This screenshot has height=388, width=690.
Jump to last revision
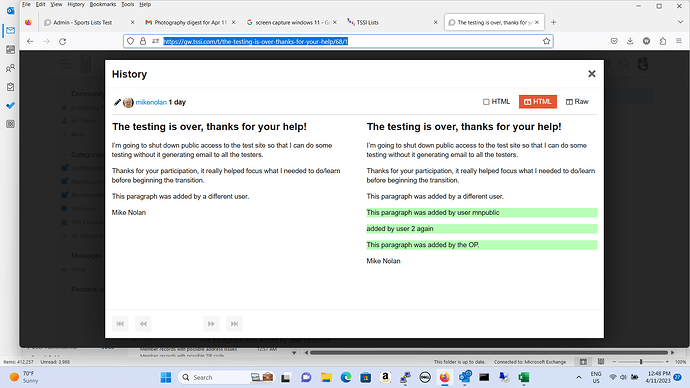coord(234,324)
